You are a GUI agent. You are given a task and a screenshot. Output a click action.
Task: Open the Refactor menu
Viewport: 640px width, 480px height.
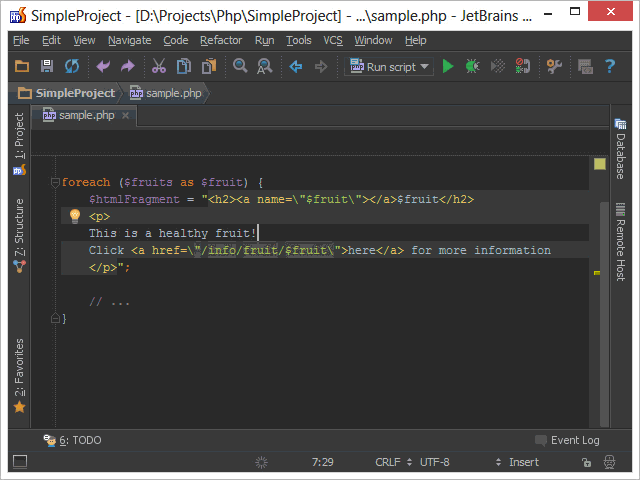pyautogui.click(x=220, y=40)
